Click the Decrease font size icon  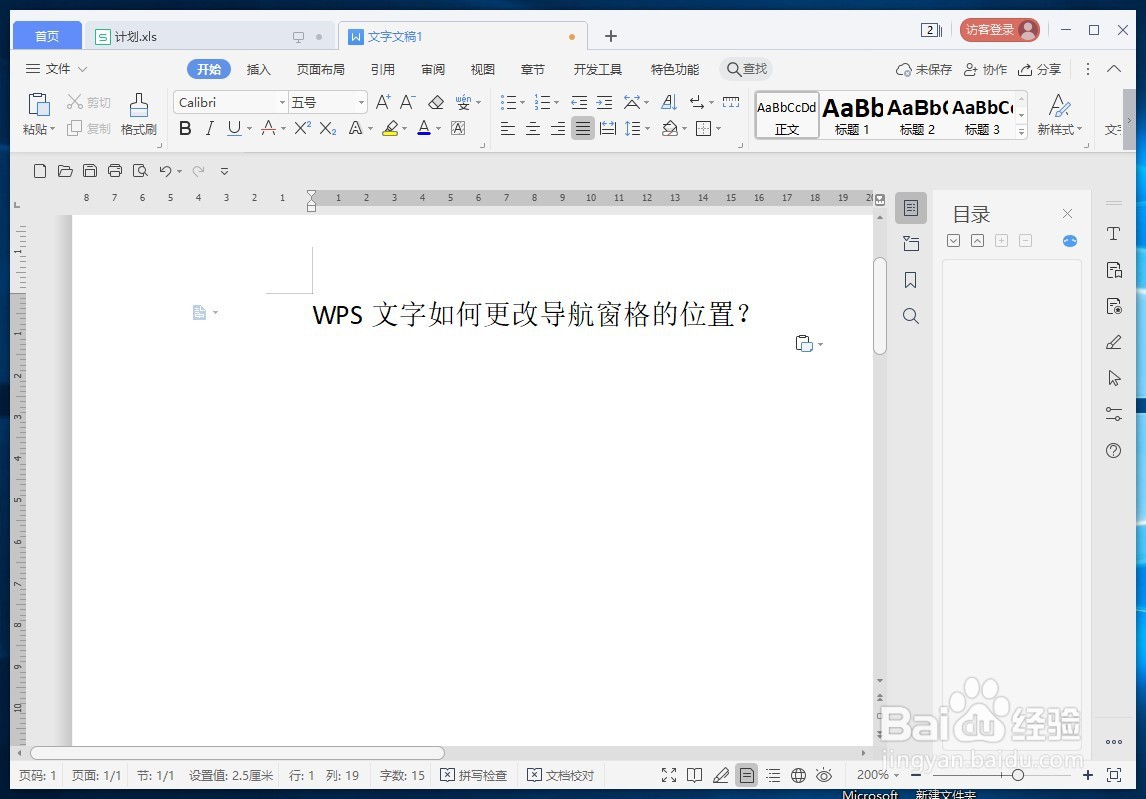(x=408, y=102)
